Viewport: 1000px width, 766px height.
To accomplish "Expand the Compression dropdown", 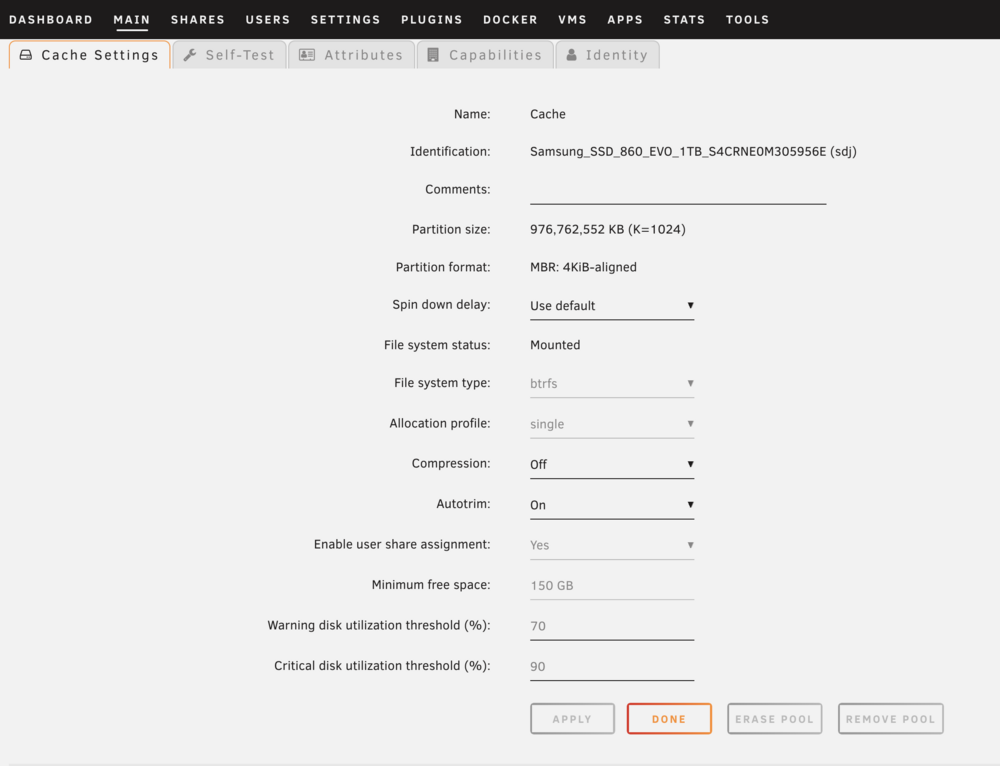I will 612,464.
